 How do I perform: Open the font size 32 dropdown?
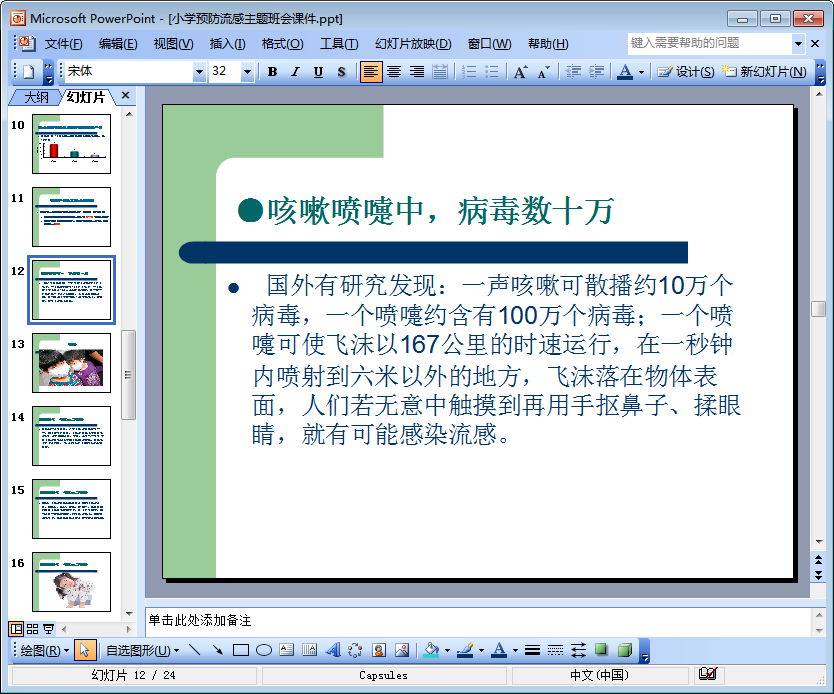(247, 72)
